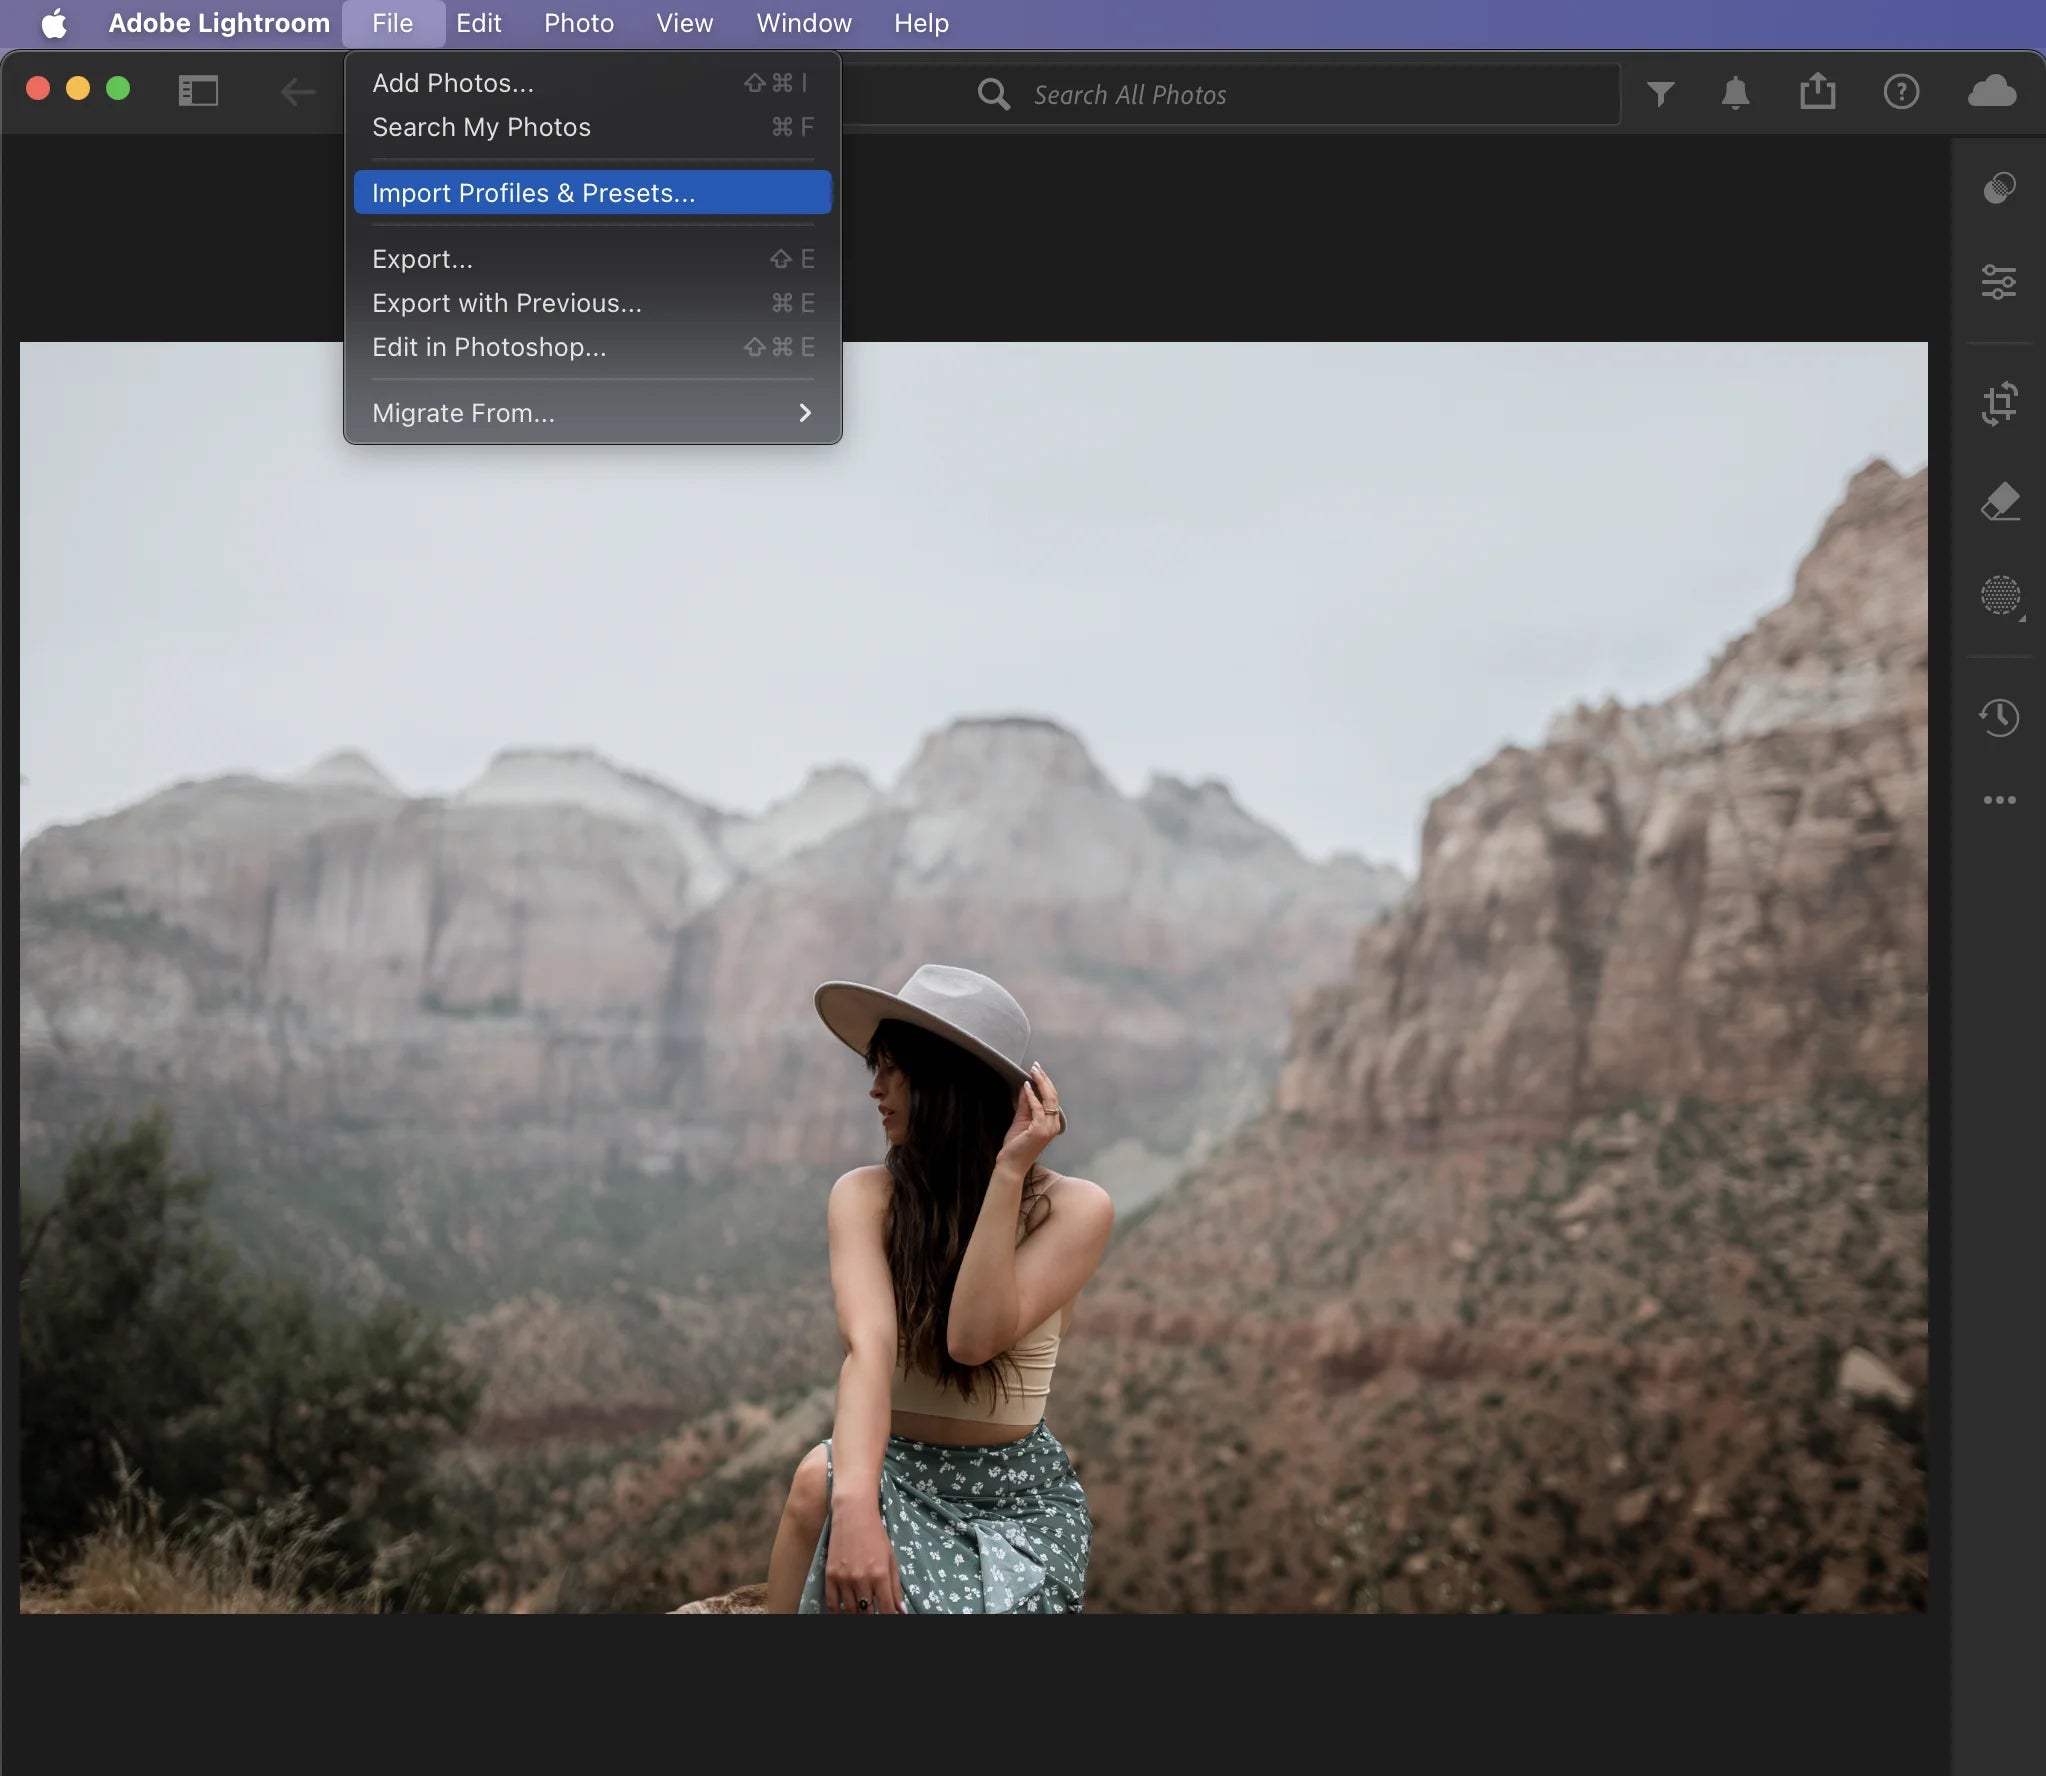The image size is (2046, 1776).
Task: Open the Presets panel icon
Action: 1999,188
